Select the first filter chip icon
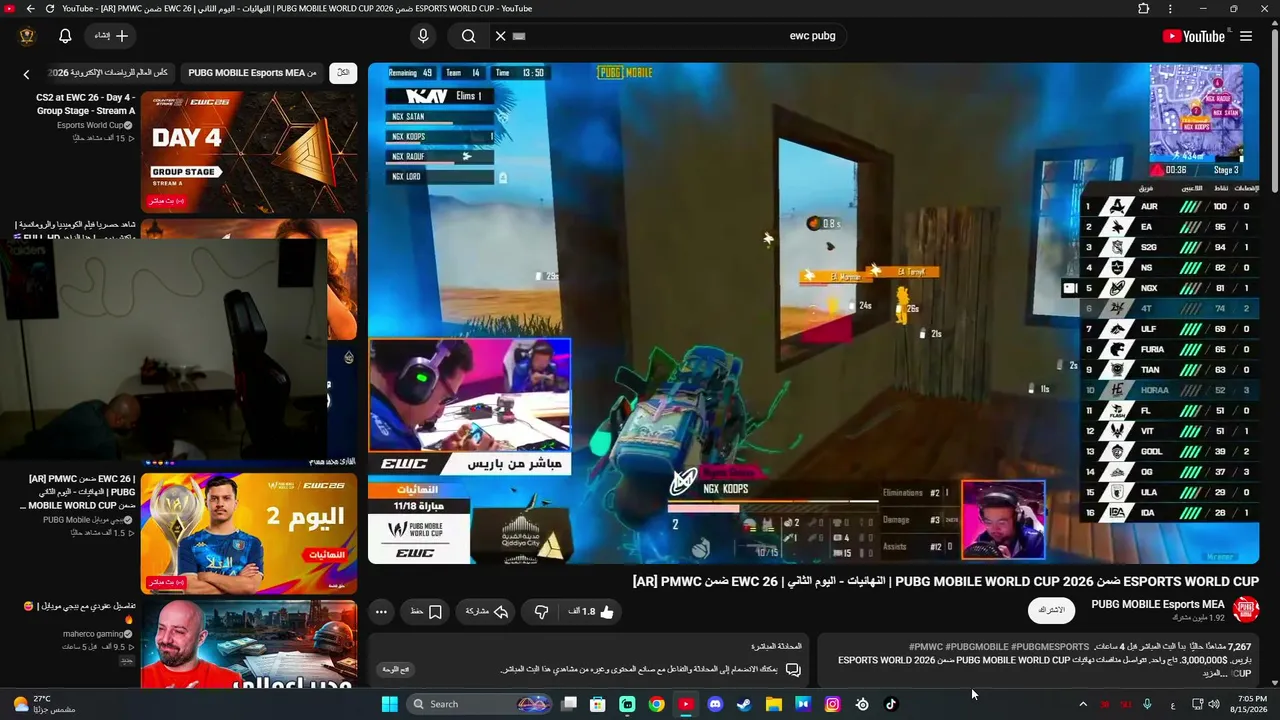The image size is (1280, 720). click(x=343, y=73)
